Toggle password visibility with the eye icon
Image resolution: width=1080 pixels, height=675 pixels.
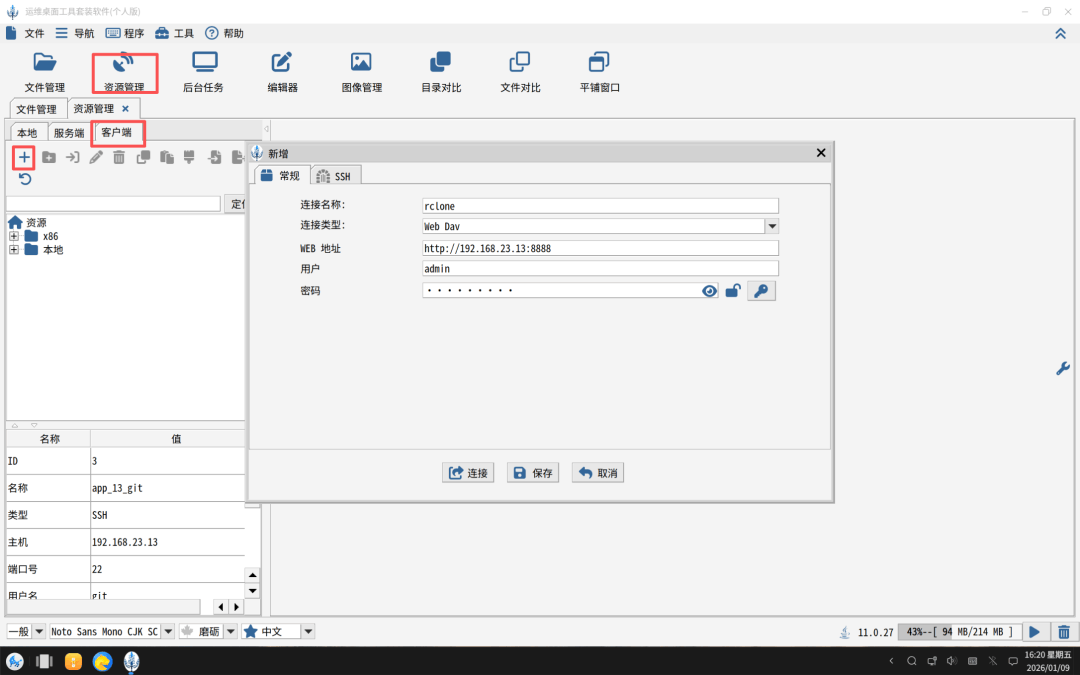[709, 291]
